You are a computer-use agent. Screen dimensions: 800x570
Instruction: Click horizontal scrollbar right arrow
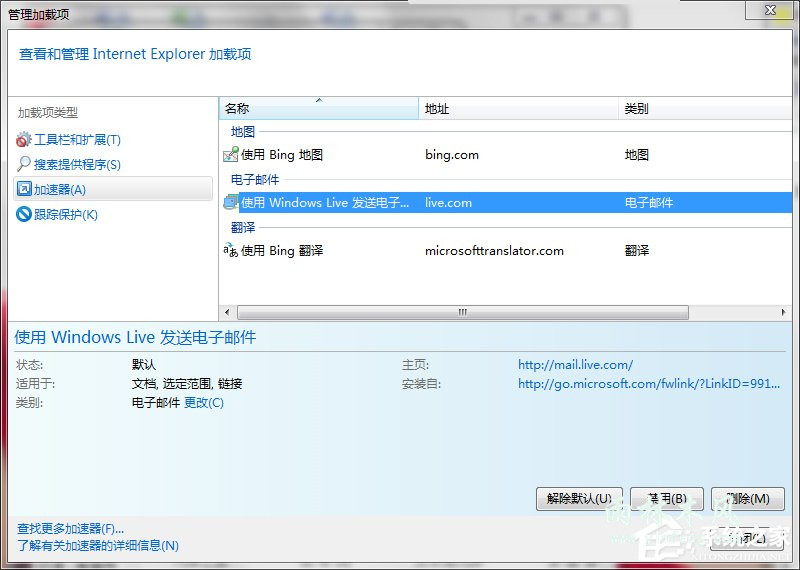(784, 312)
